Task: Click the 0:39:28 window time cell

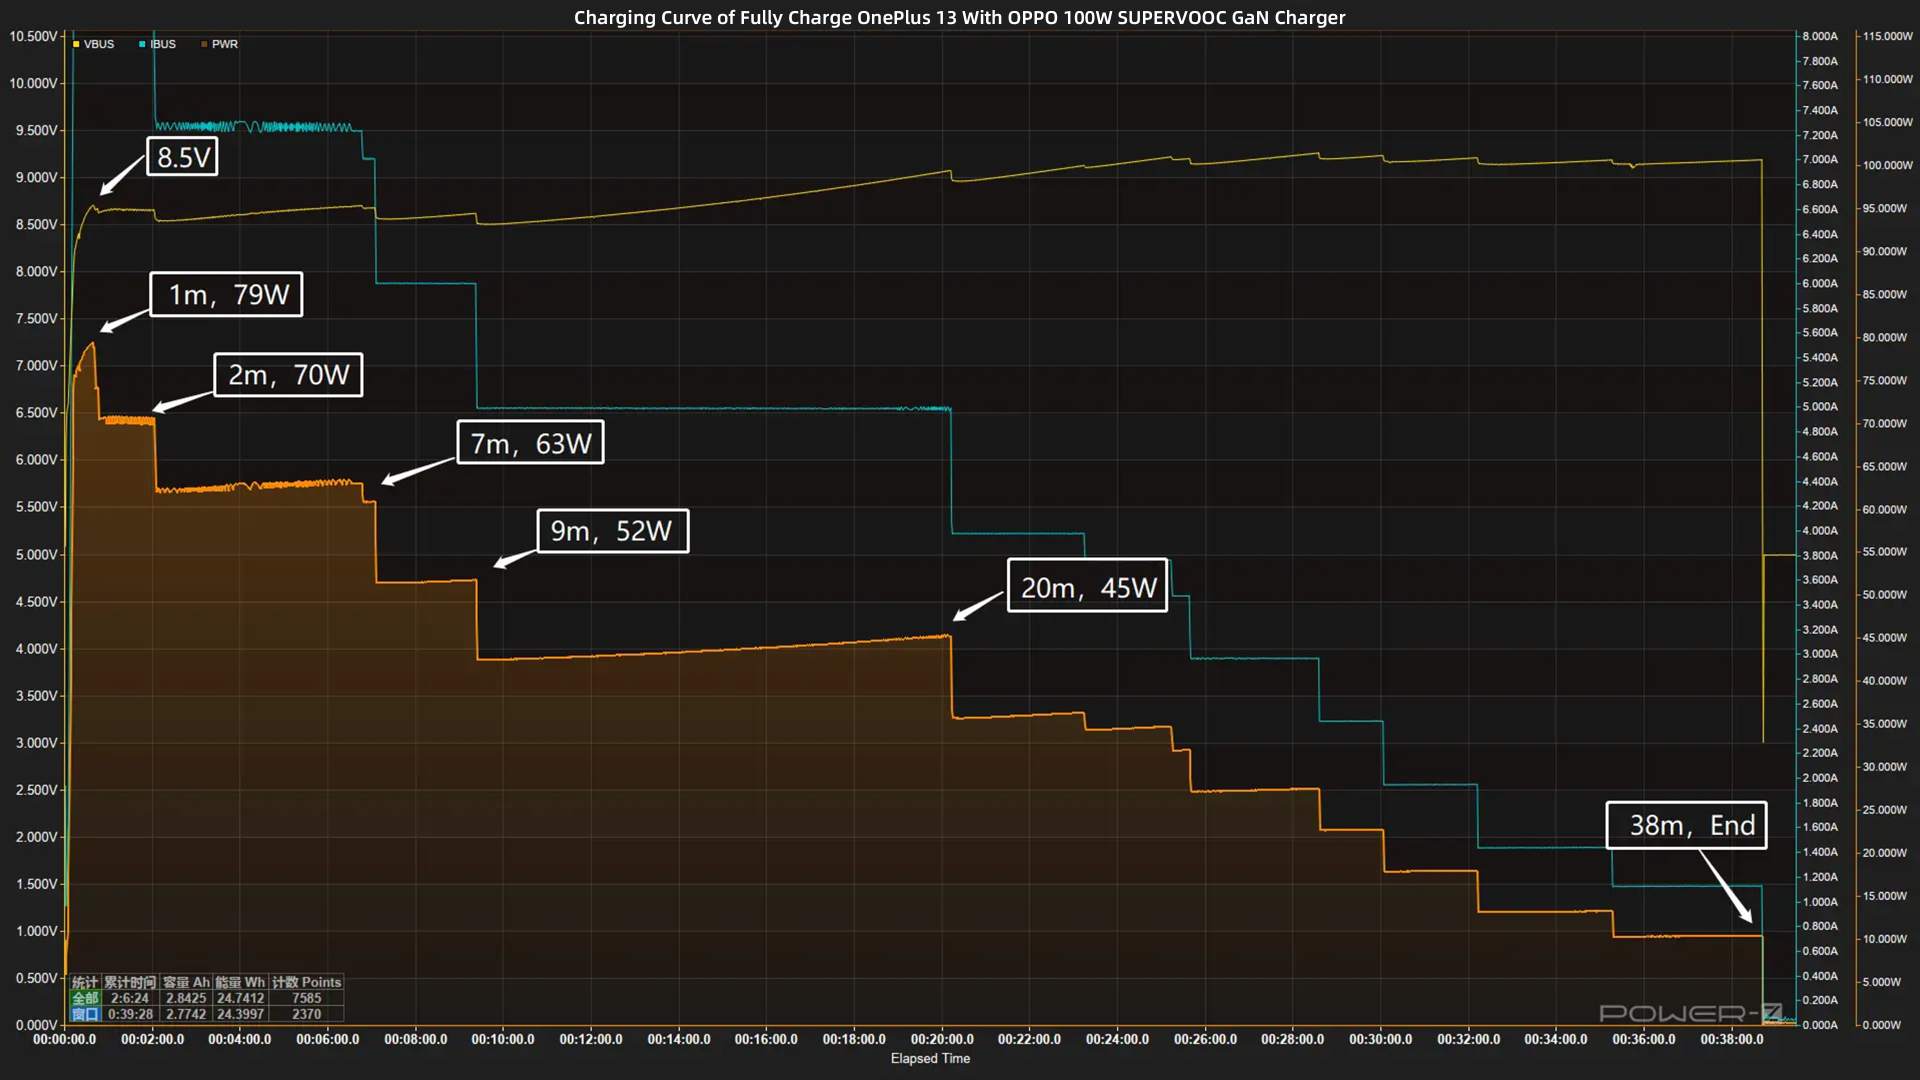Action: pyautogui.click(x=130, y=1014)
